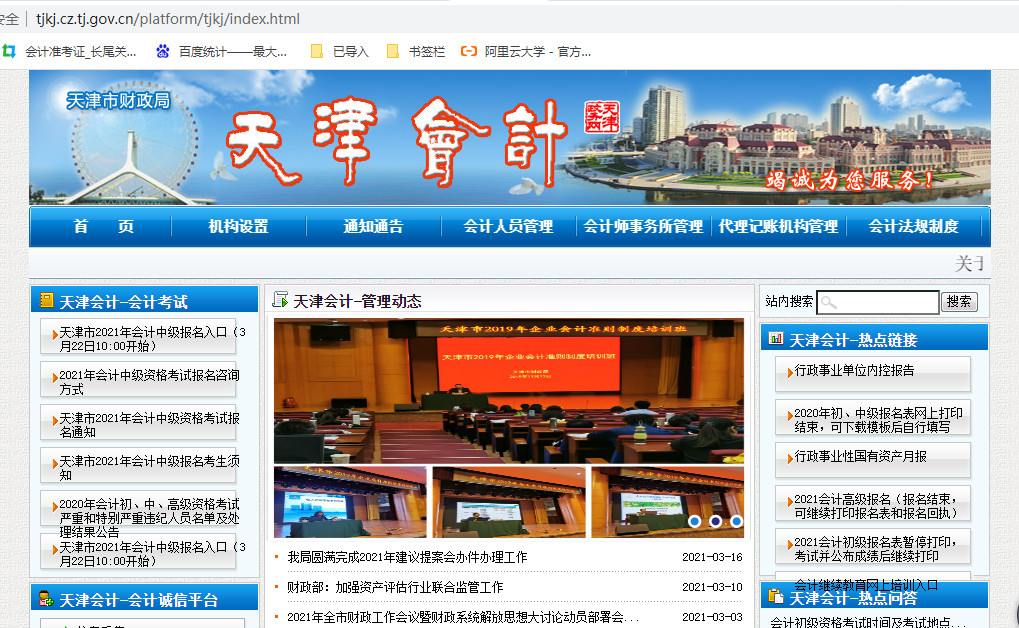Click the 百度统计 bookmark paw icon
This screenshot has height=628, width=1019.
pyautogui.click(x=163, y=51)
